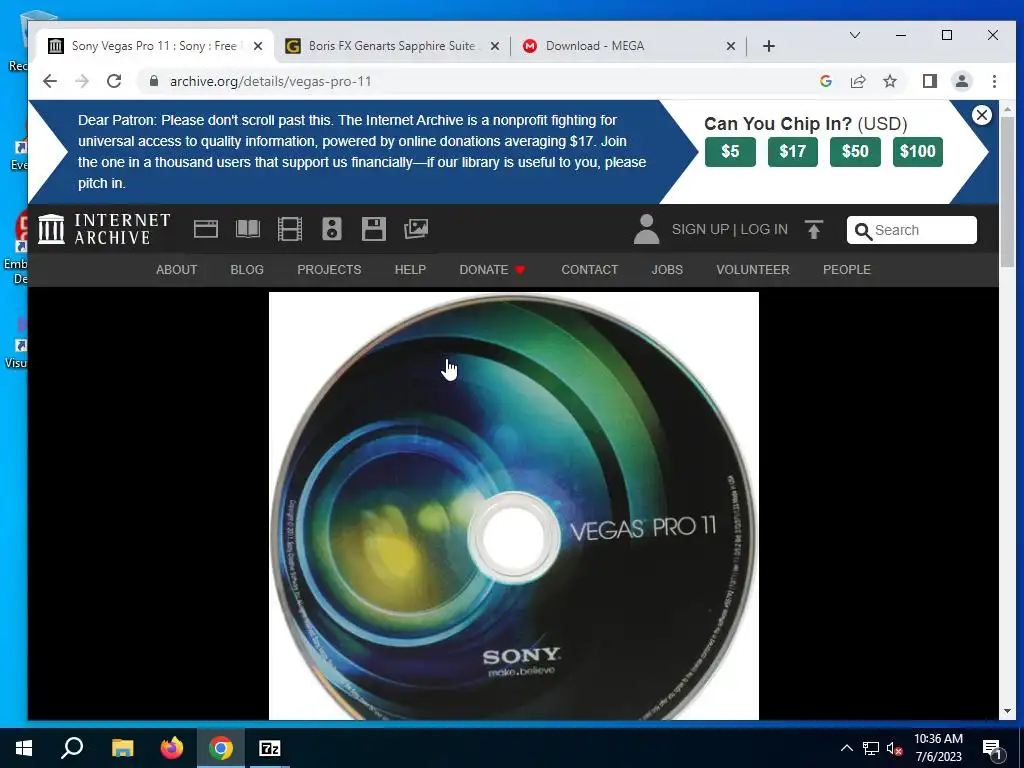Click the scrollbar down arrow
Image resolution: width=1024 pixels, height=768 pixels.
coord(1007,711)
